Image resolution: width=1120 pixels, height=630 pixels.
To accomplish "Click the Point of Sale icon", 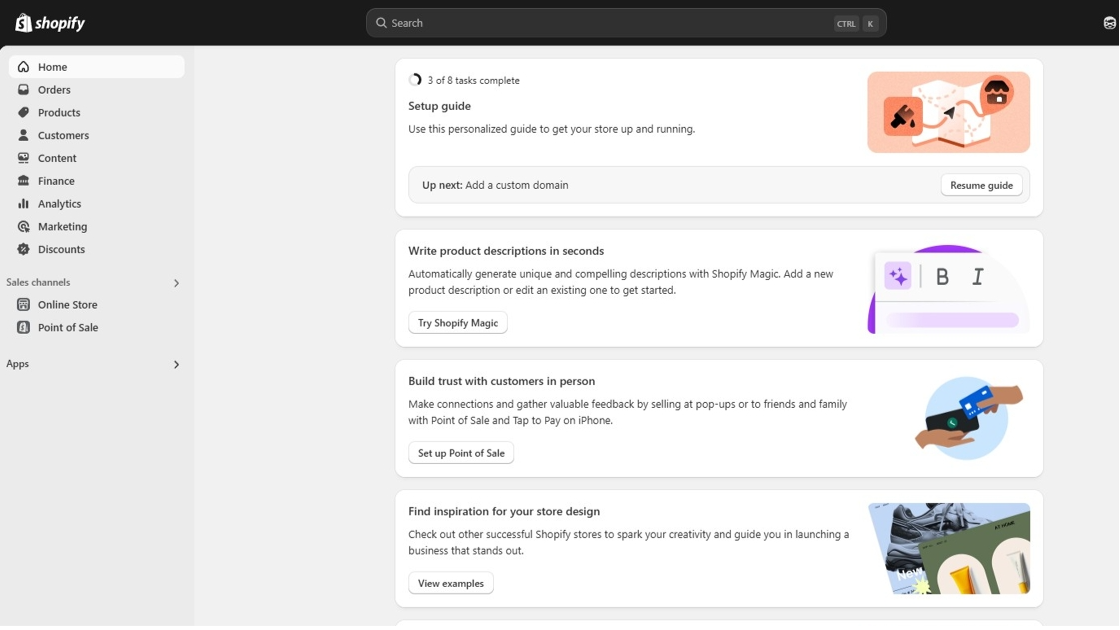I will tap(24, 328).
